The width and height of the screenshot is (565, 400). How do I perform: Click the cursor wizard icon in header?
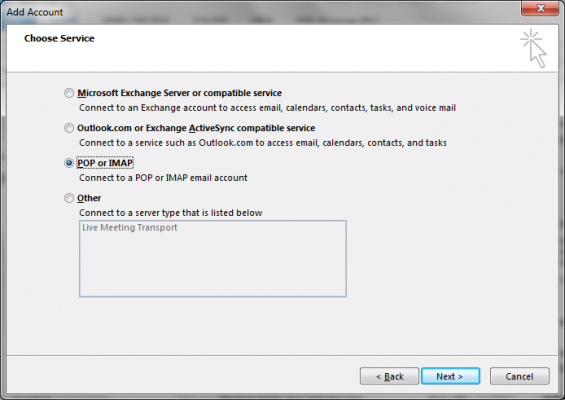coord(534,48)
